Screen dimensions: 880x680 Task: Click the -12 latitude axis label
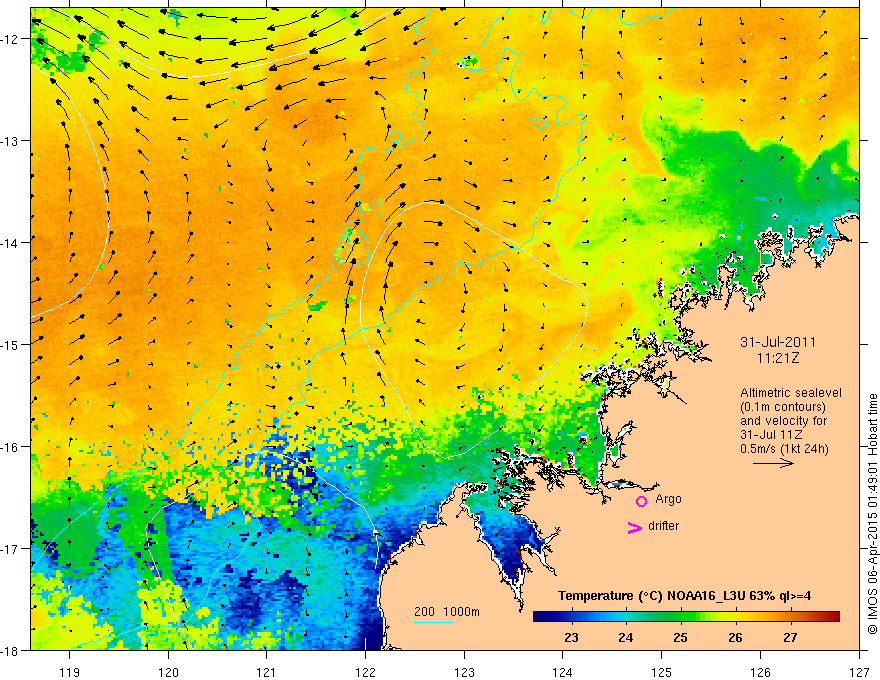click(10, 39)
